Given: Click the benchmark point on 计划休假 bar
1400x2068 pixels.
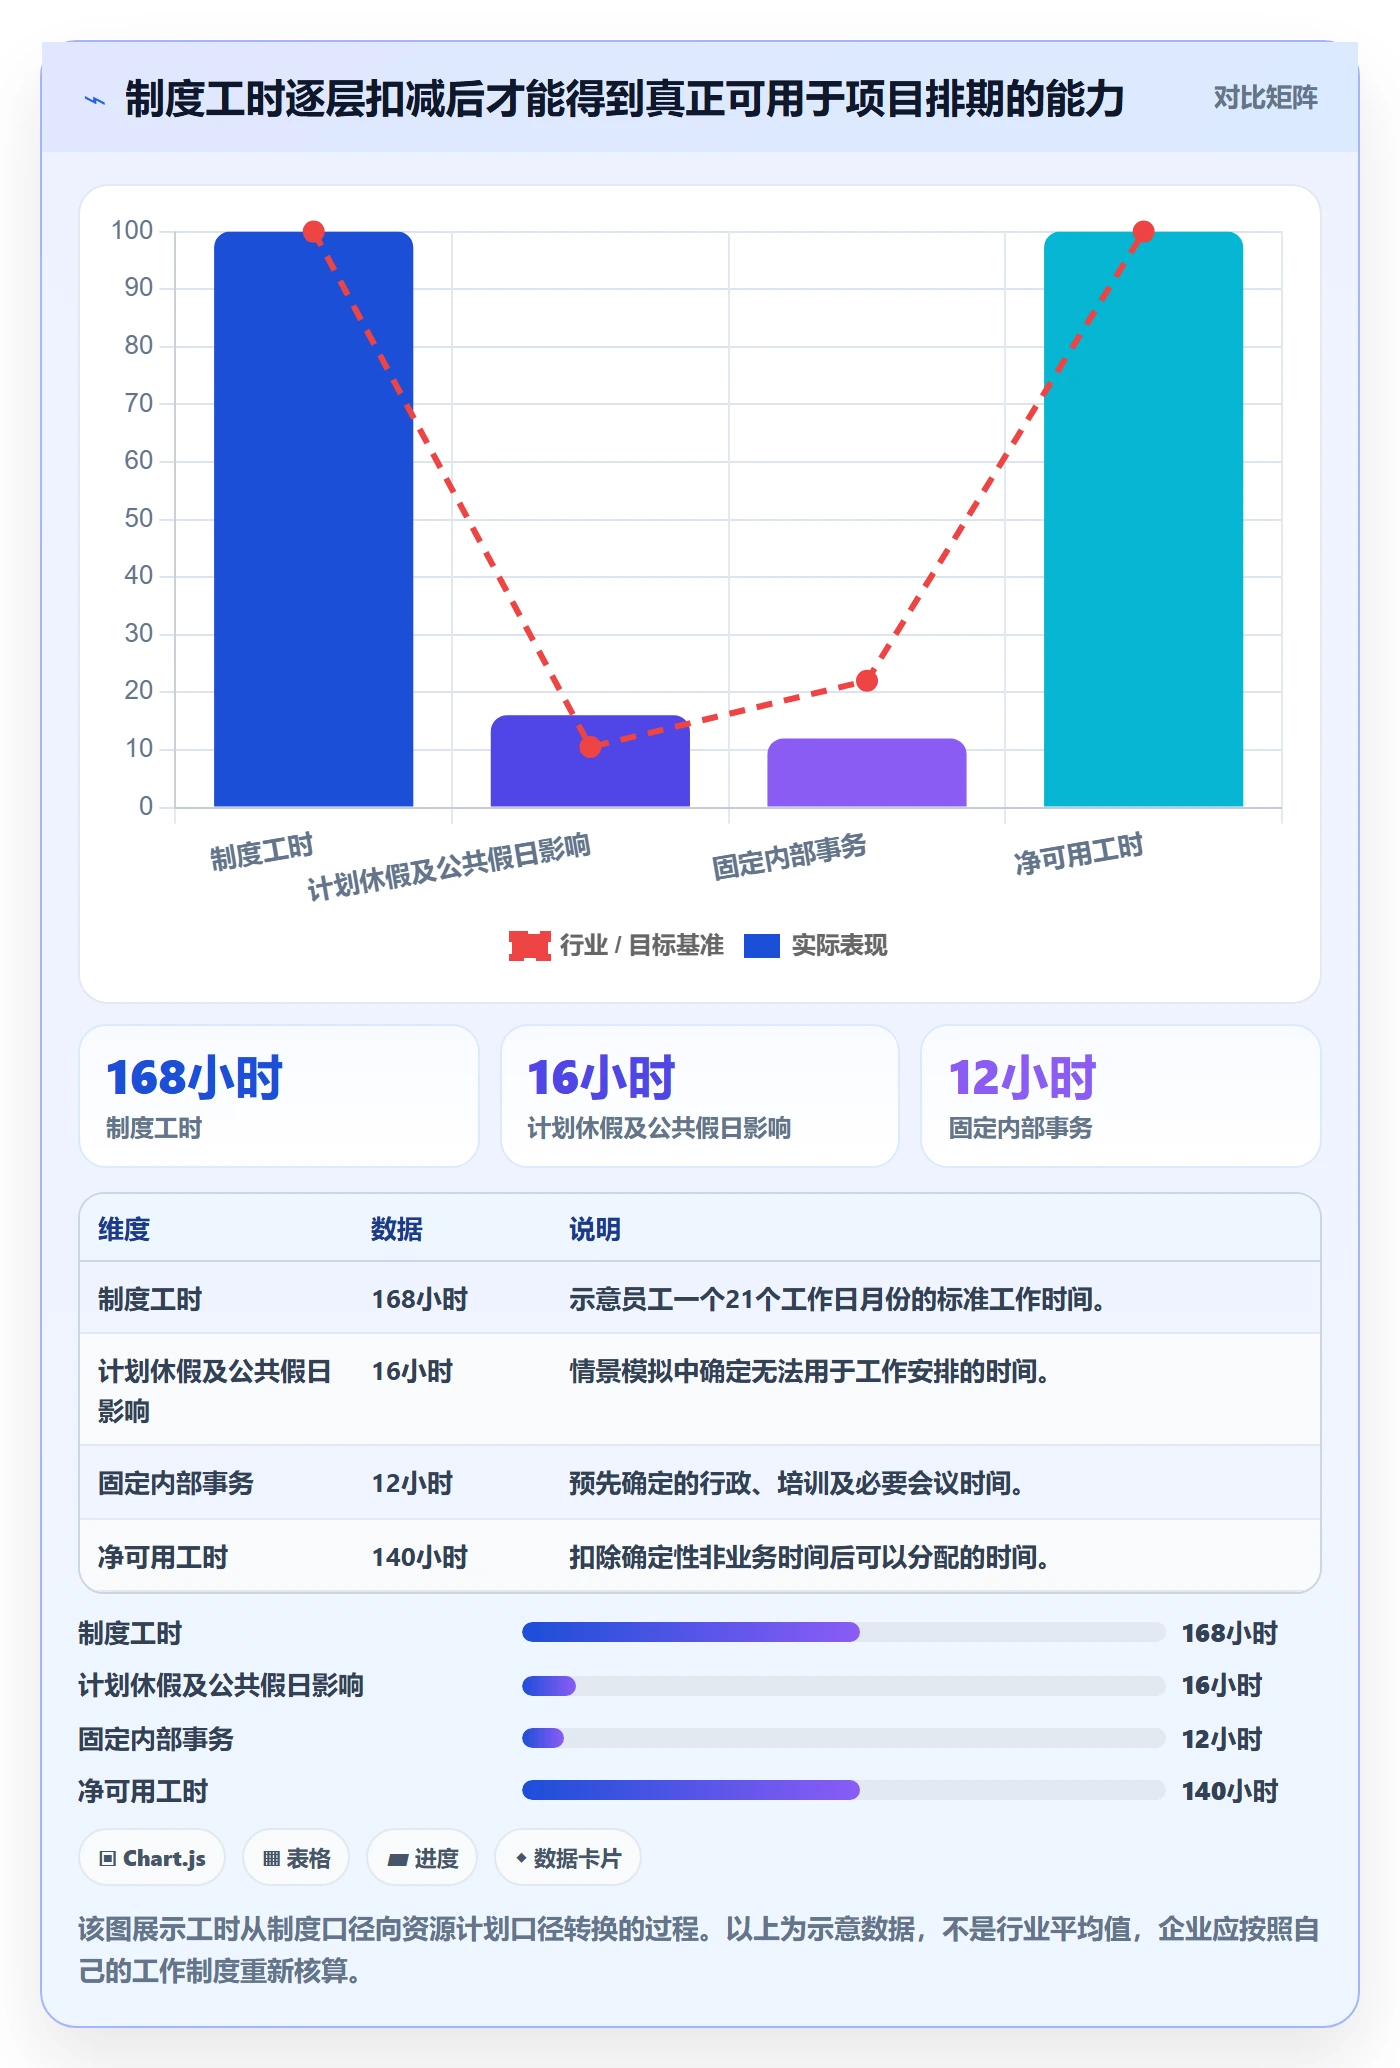Looking at the screenshot, I should (x=590, y=747).
